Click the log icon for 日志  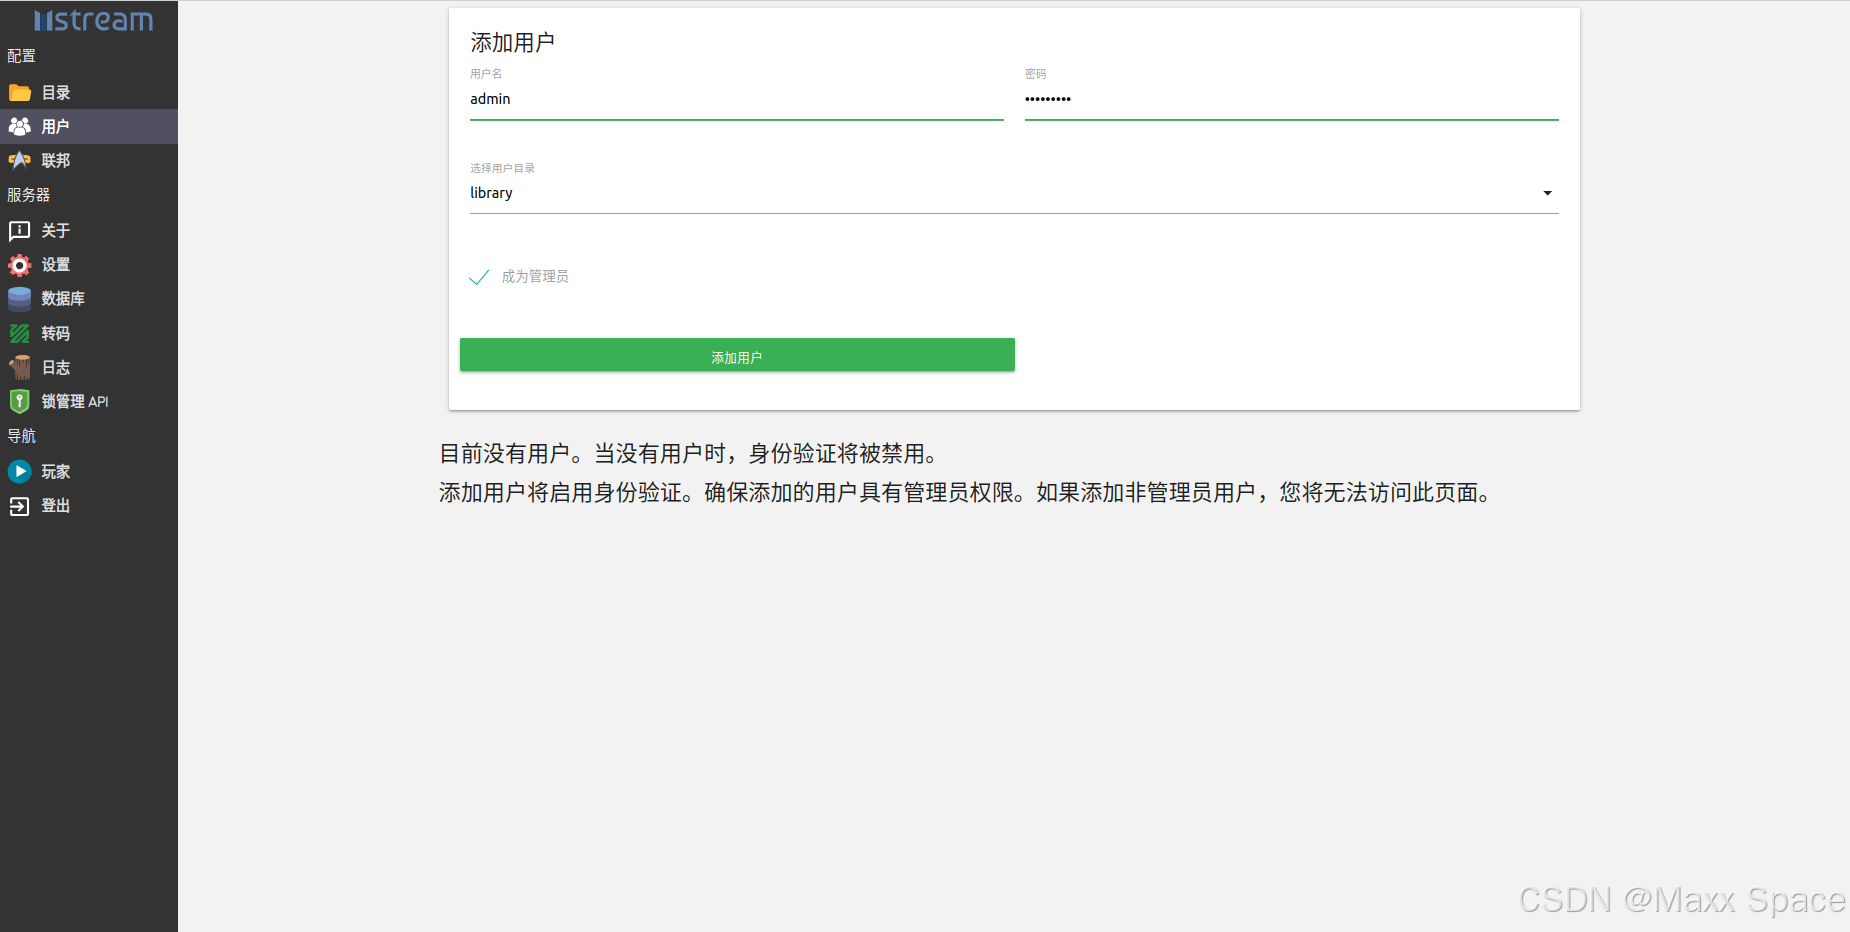[x=20, y=368]
